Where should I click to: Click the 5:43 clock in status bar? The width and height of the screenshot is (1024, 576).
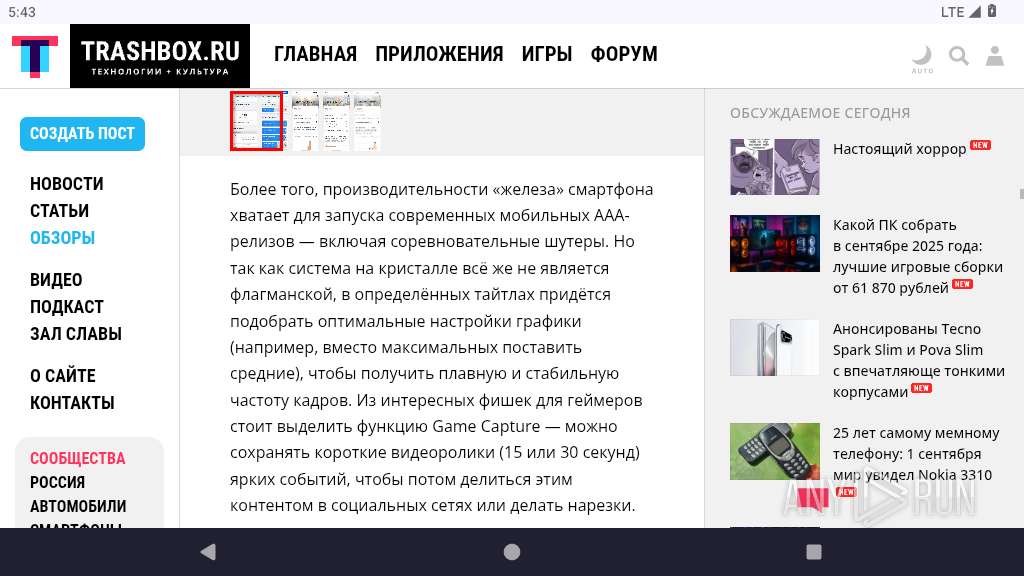click(22, 12)
